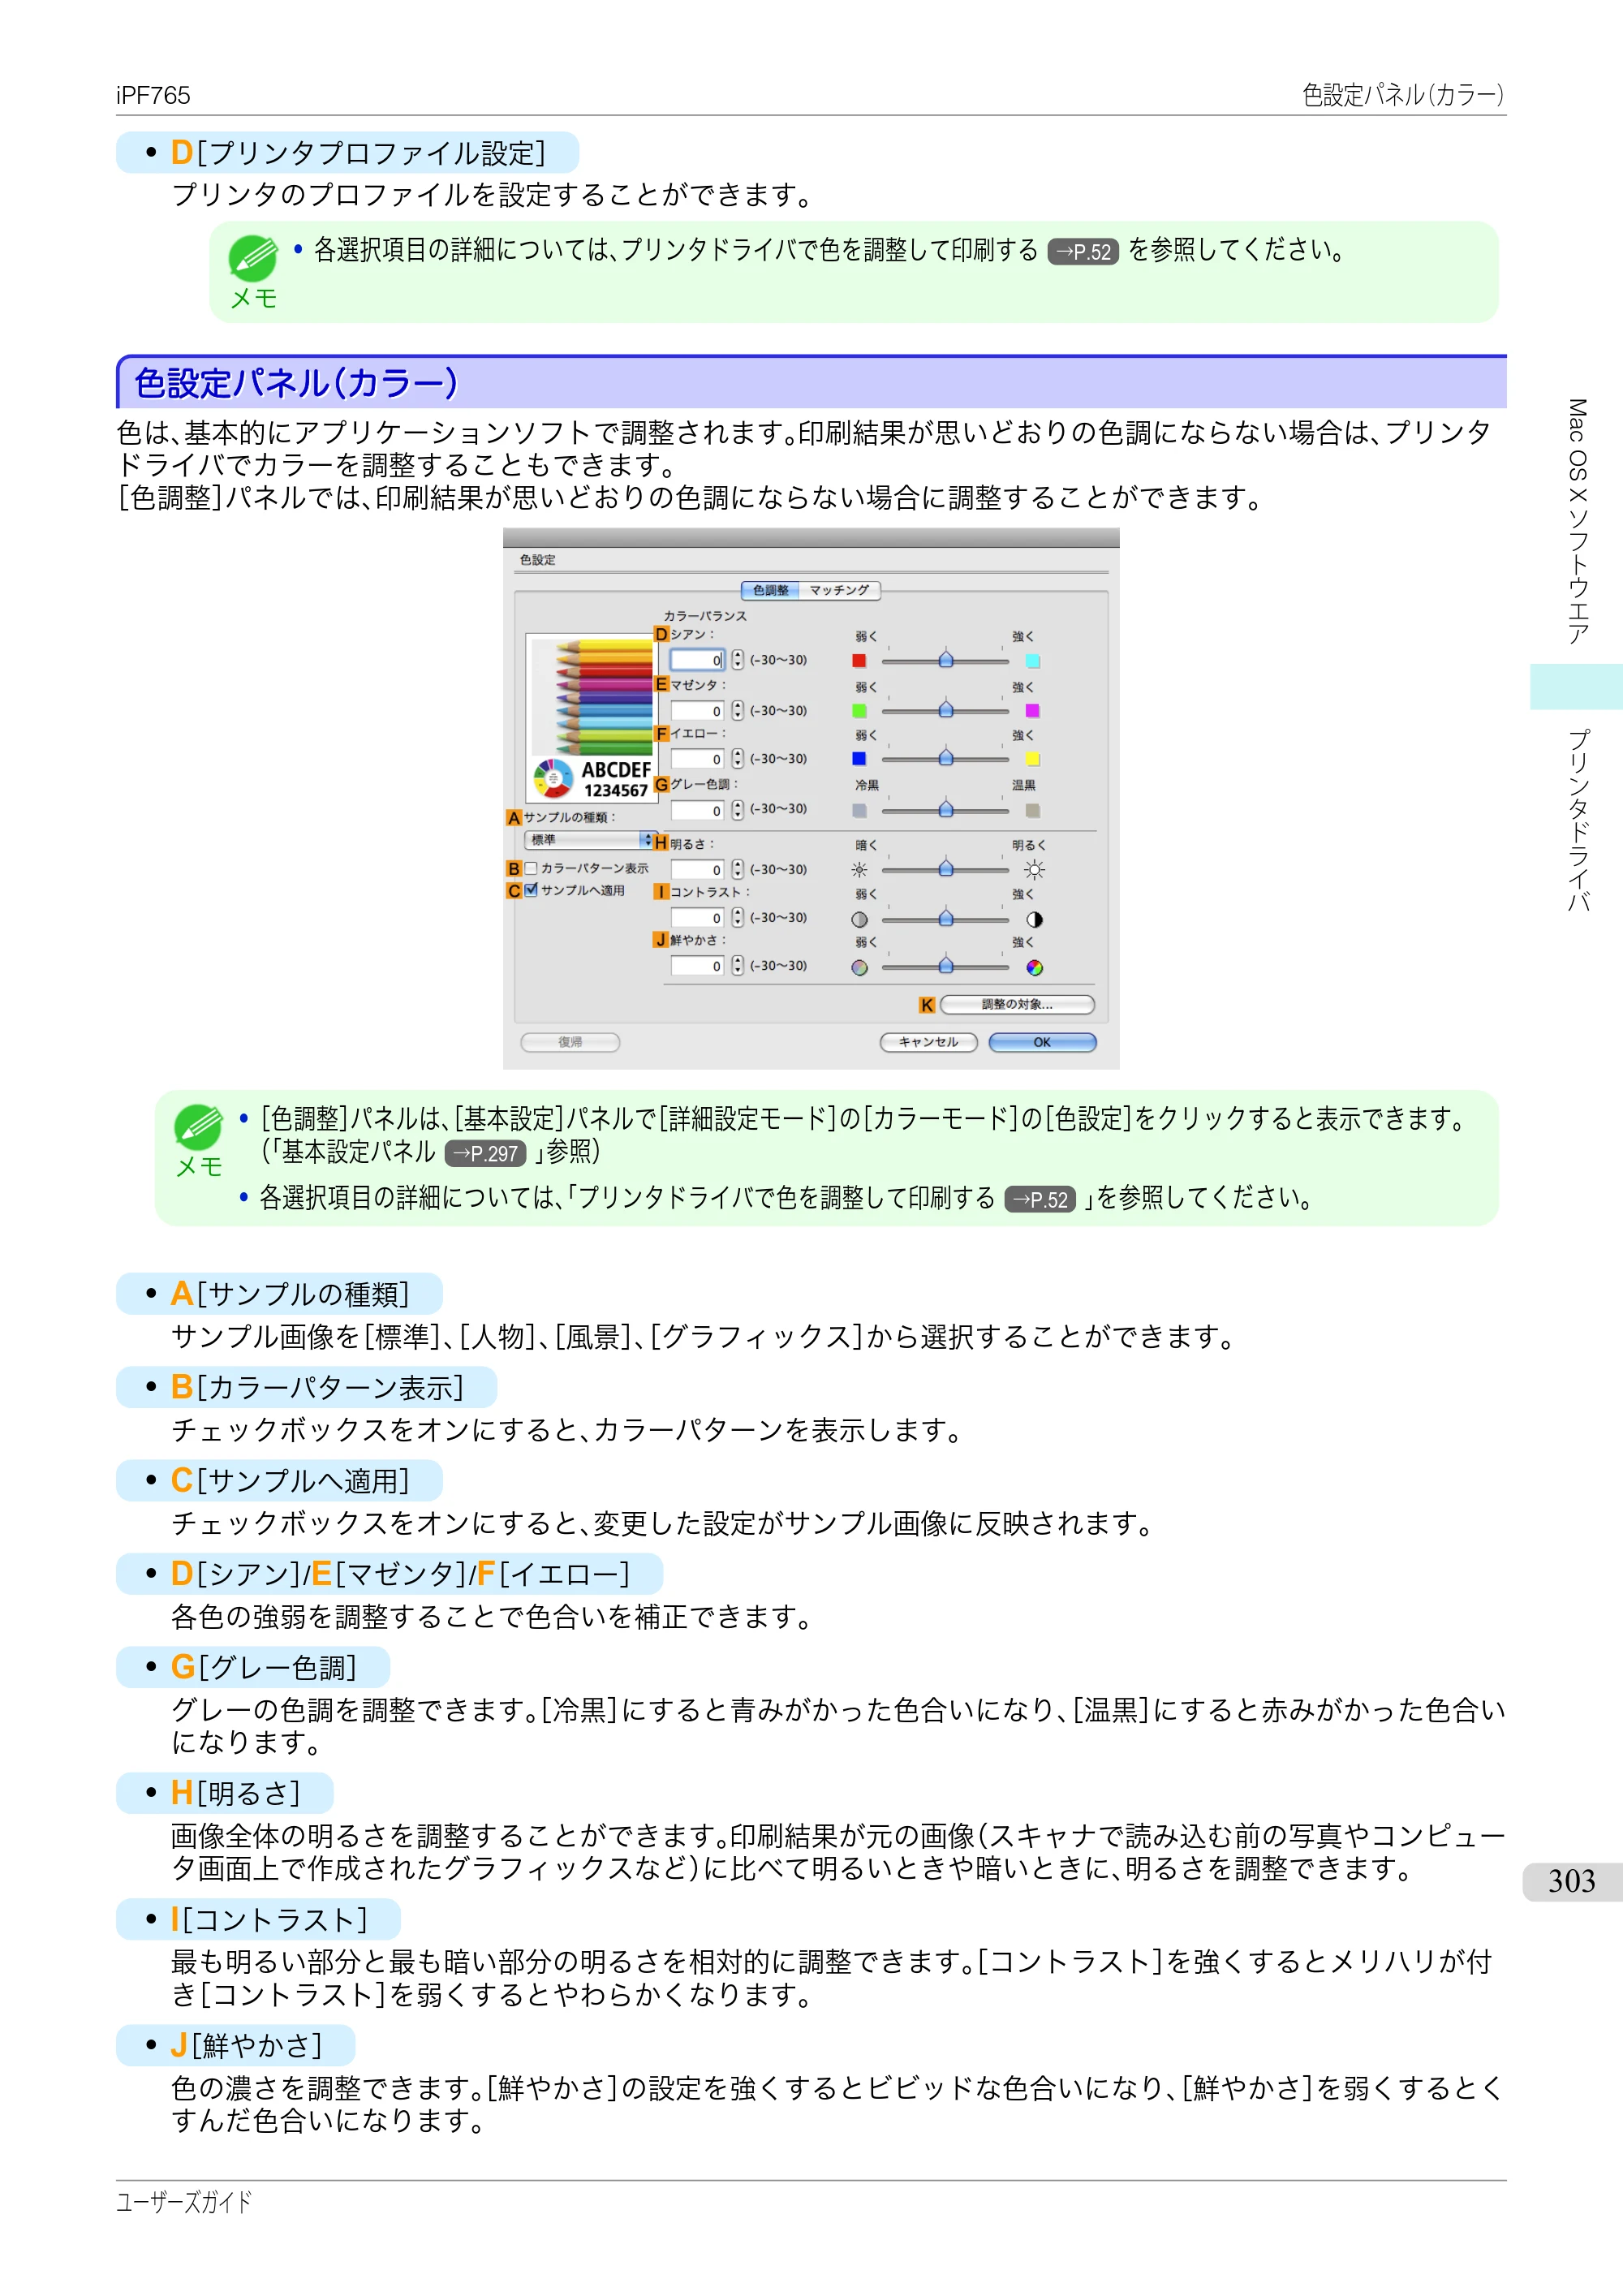The image size is (1623, 2296).
Task: Click the low contrast gray circle icon
Action: (859, 919)
